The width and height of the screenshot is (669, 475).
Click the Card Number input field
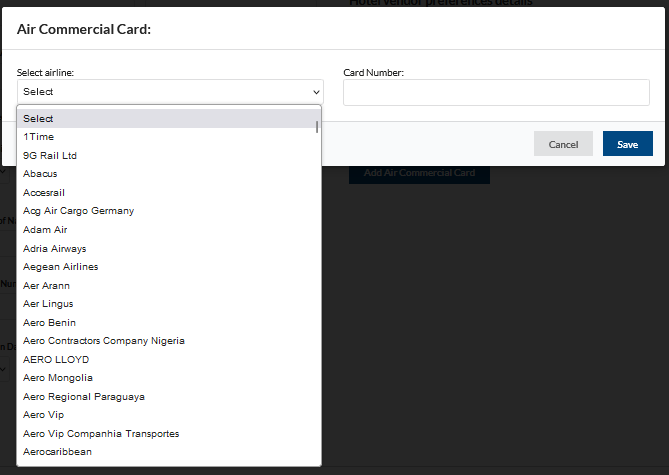(496, 92)
